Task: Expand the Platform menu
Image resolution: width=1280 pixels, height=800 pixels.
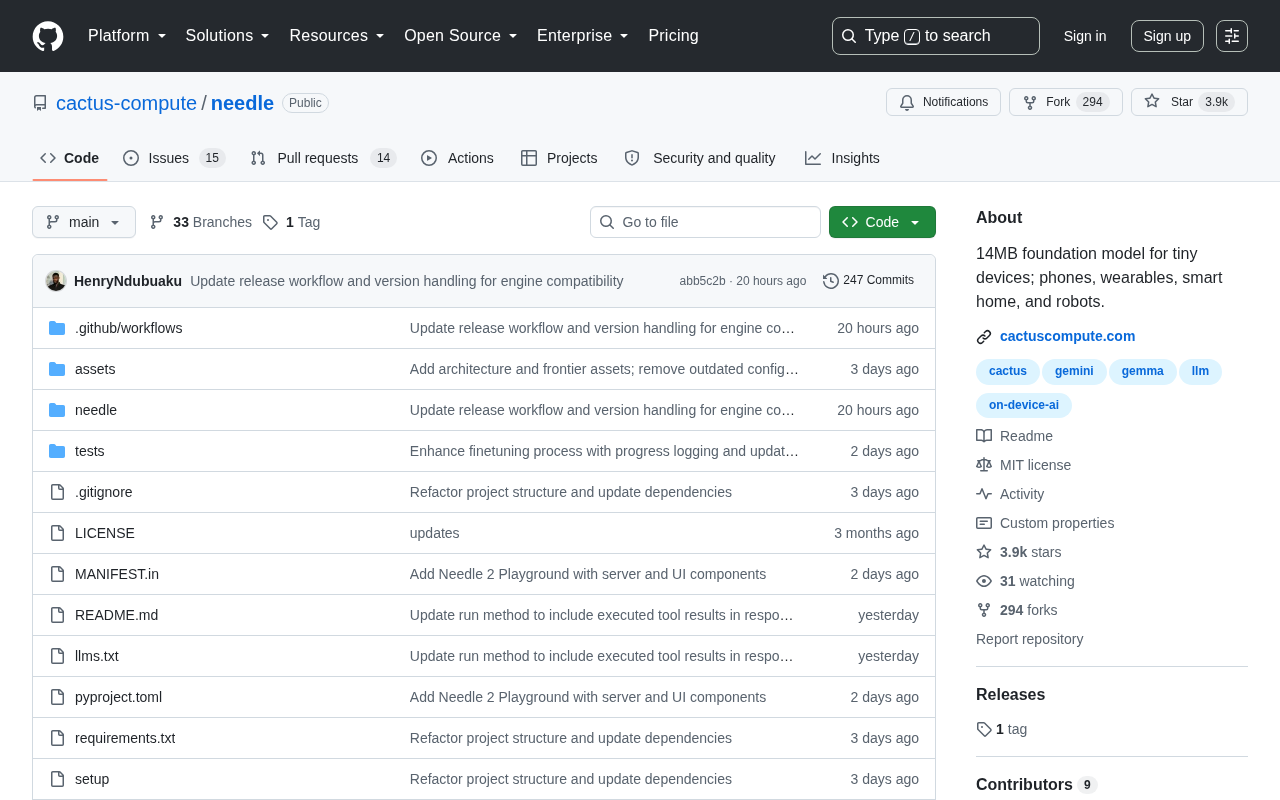Action: (x=127, y=36)
